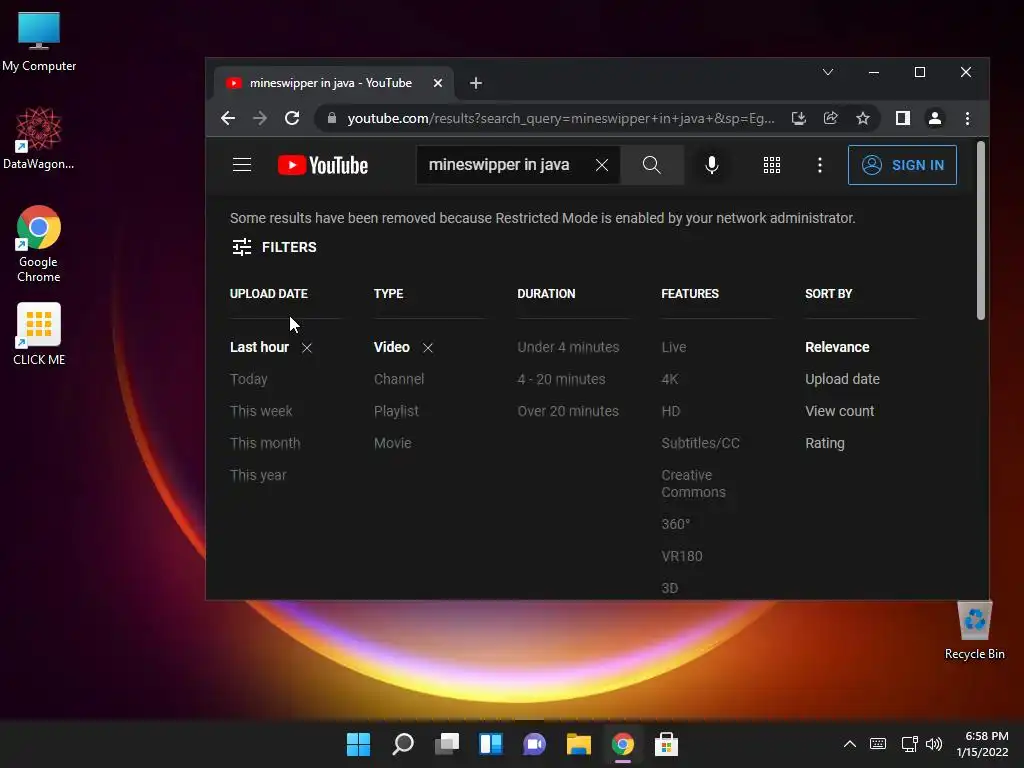Filter uploads by This week

click(261, 411)
